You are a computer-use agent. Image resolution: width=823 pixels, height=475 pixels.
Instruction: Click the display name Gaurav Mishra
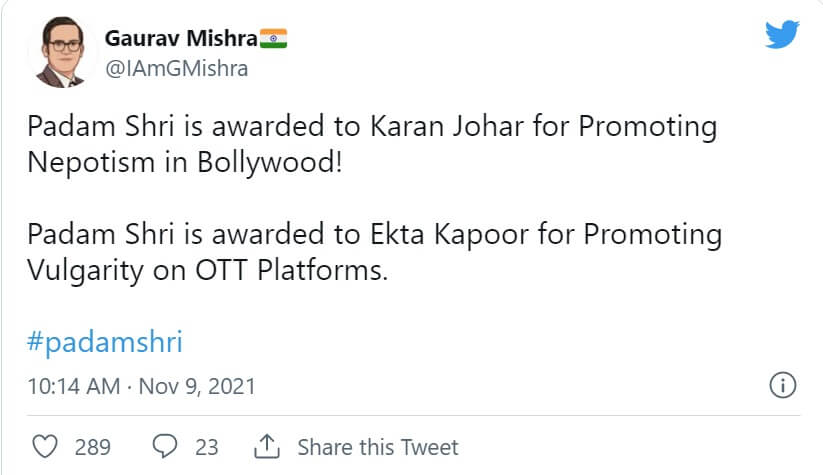point(180,40)
